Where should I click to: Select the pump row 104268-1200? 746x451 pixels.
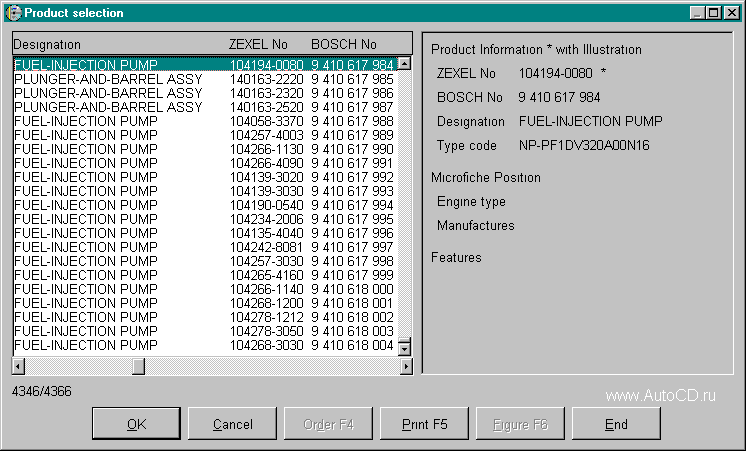[x=205, y=303]
